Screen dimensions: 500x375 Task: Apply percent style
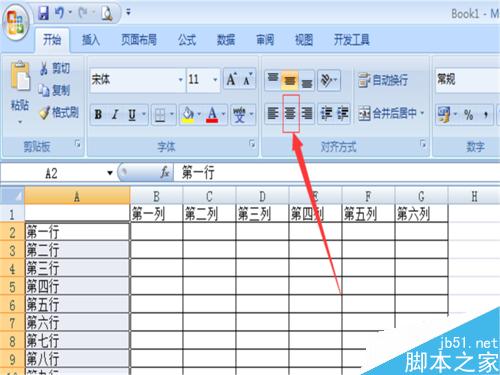(x=469, y=115)
